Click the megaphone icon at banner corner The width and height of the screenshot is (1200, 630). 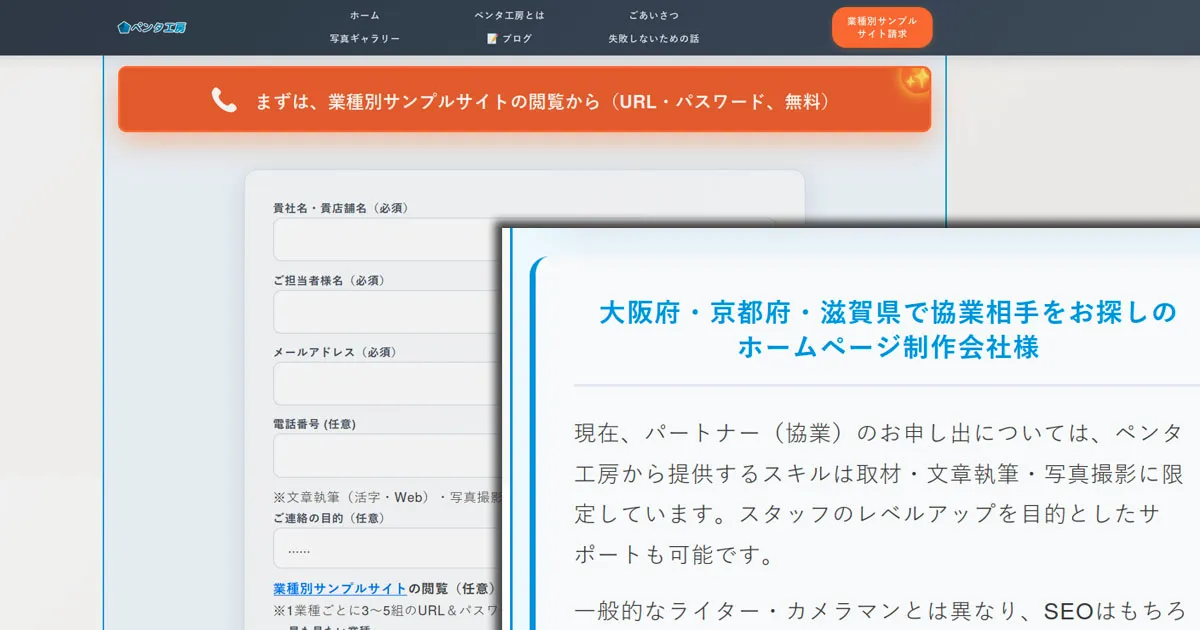tap(914, 81)
